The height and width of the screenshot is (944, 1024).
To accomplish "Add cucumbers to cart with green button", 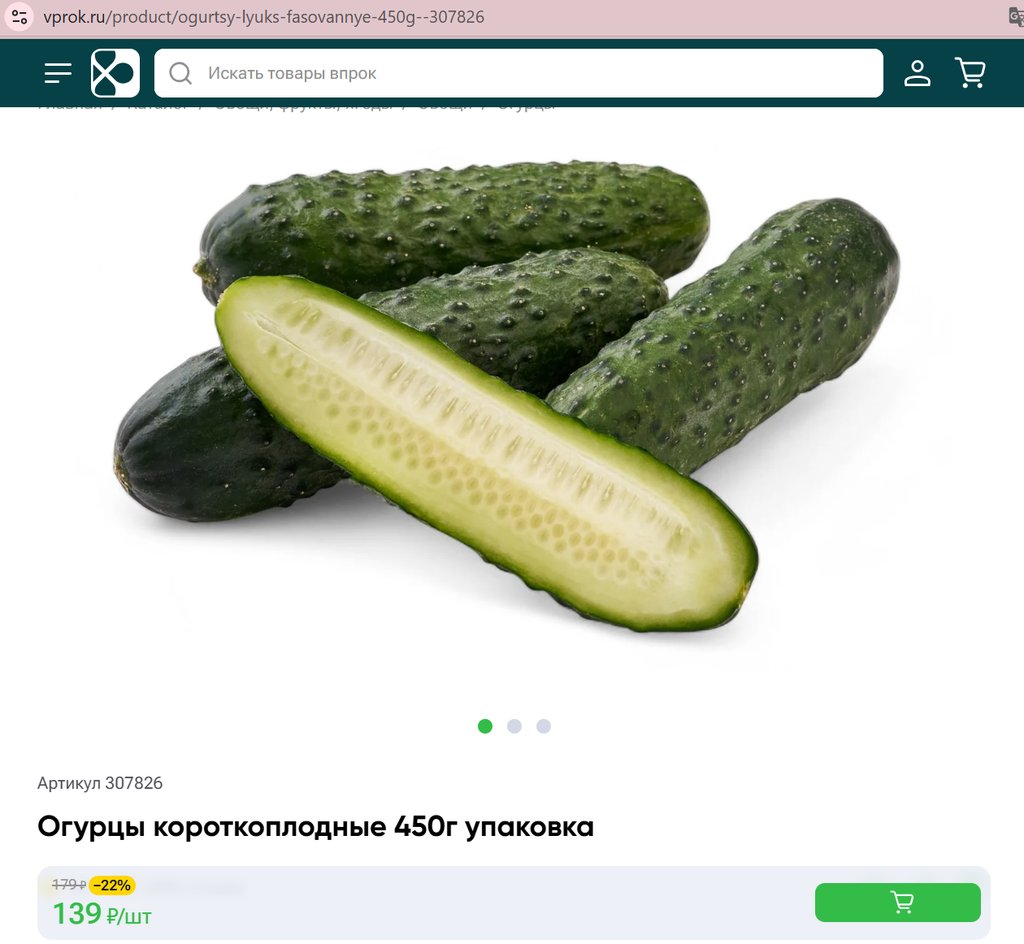I will (897, 902).
